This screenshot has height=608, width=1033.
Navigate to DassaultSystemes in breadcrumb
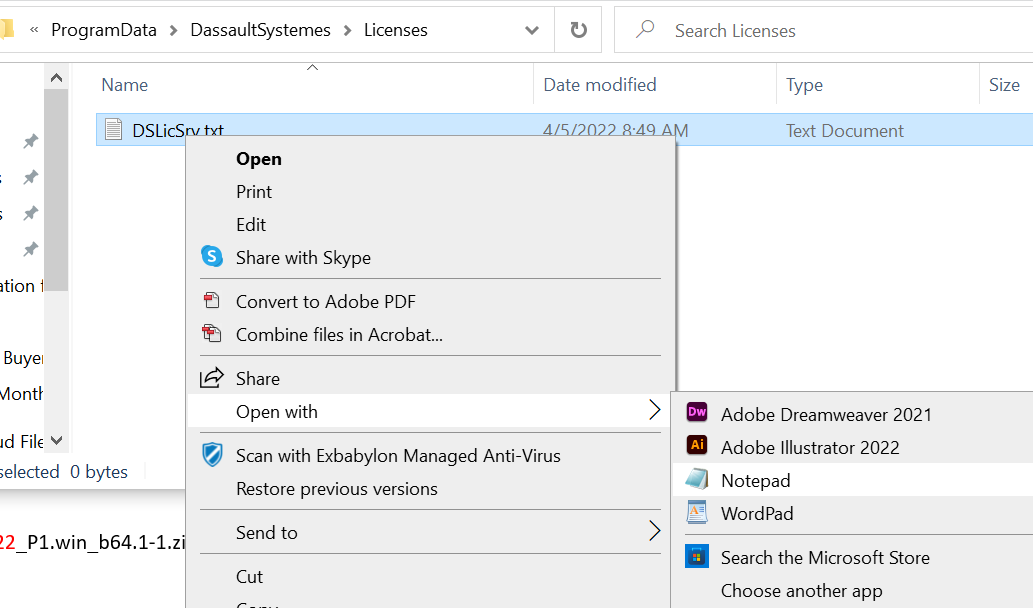tap(260, 30)
